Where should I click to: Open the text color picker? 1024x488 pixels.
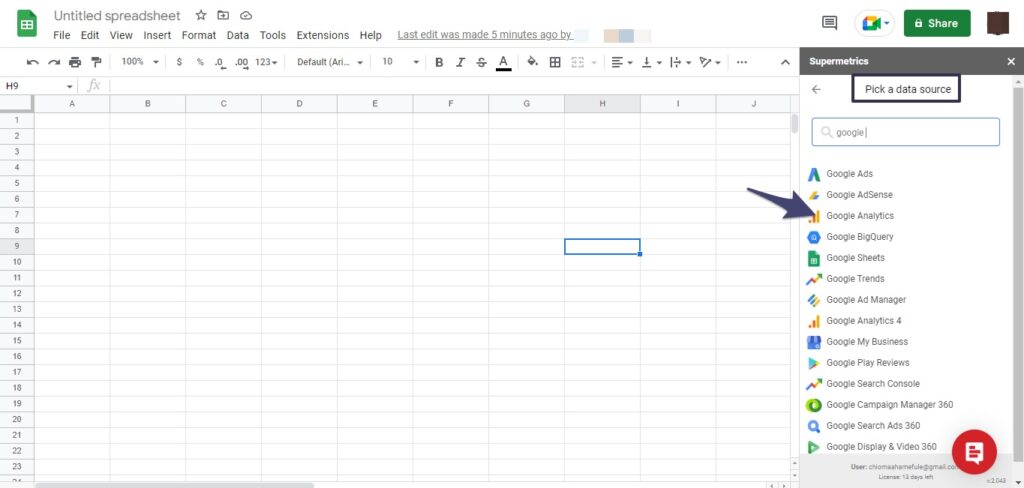point(503,63)
